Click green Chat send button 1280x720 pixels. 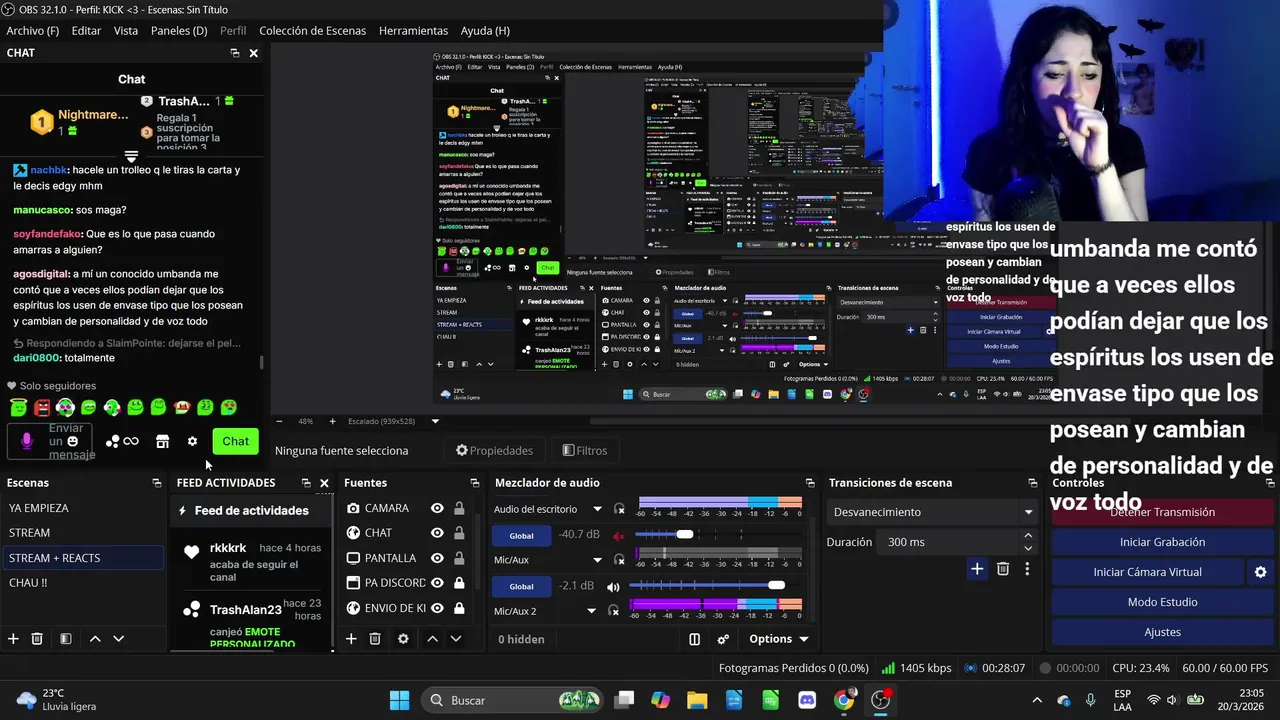coord(236,441)
